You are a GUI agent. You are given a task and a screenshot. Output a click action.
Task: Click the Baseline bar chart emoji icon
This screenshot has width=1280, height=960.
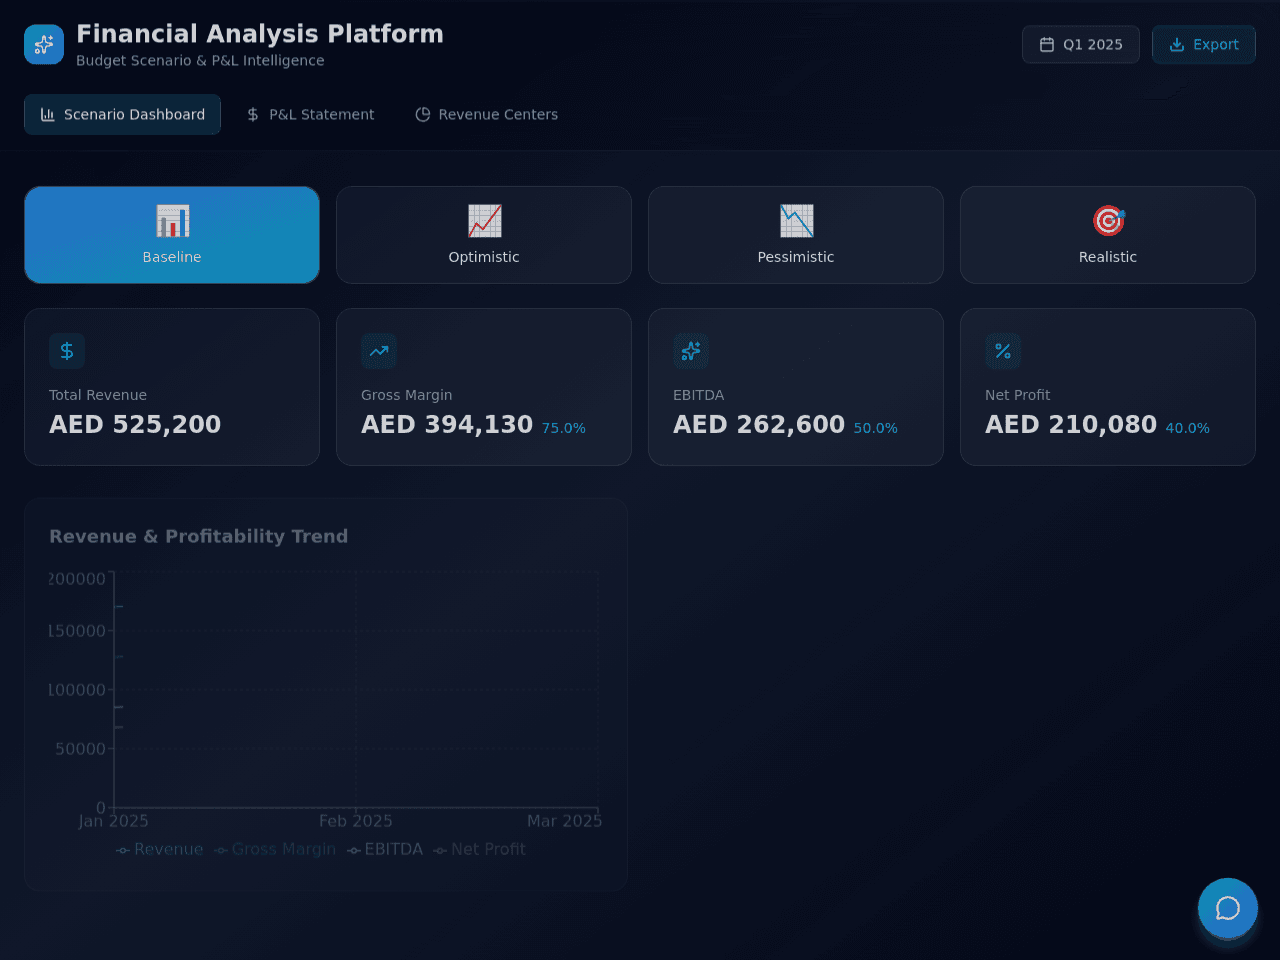[172, 221]
